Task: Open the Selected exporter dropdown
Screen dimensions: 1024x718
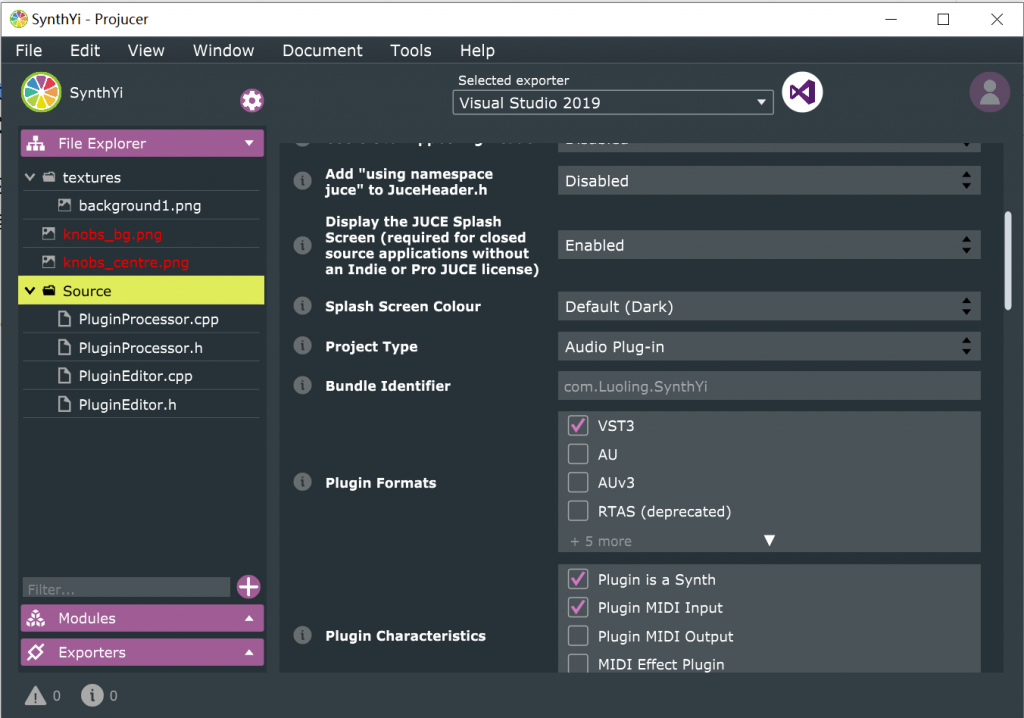Action: click(x=613, y=102)
